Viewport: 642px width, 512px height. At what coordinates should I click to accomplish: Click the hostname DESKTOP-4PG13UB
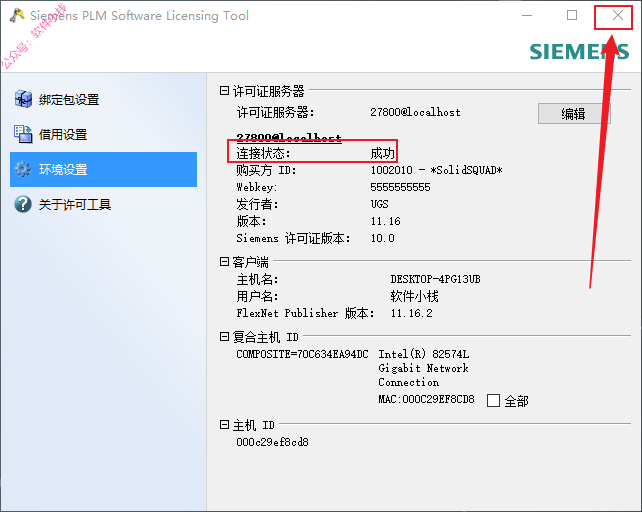(x=435, y=279)
